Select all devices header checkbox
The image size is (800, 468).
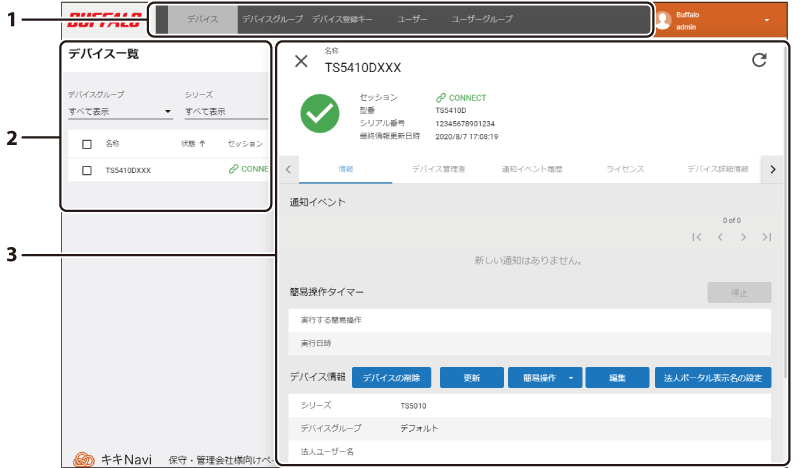click(x=87, y=144)
